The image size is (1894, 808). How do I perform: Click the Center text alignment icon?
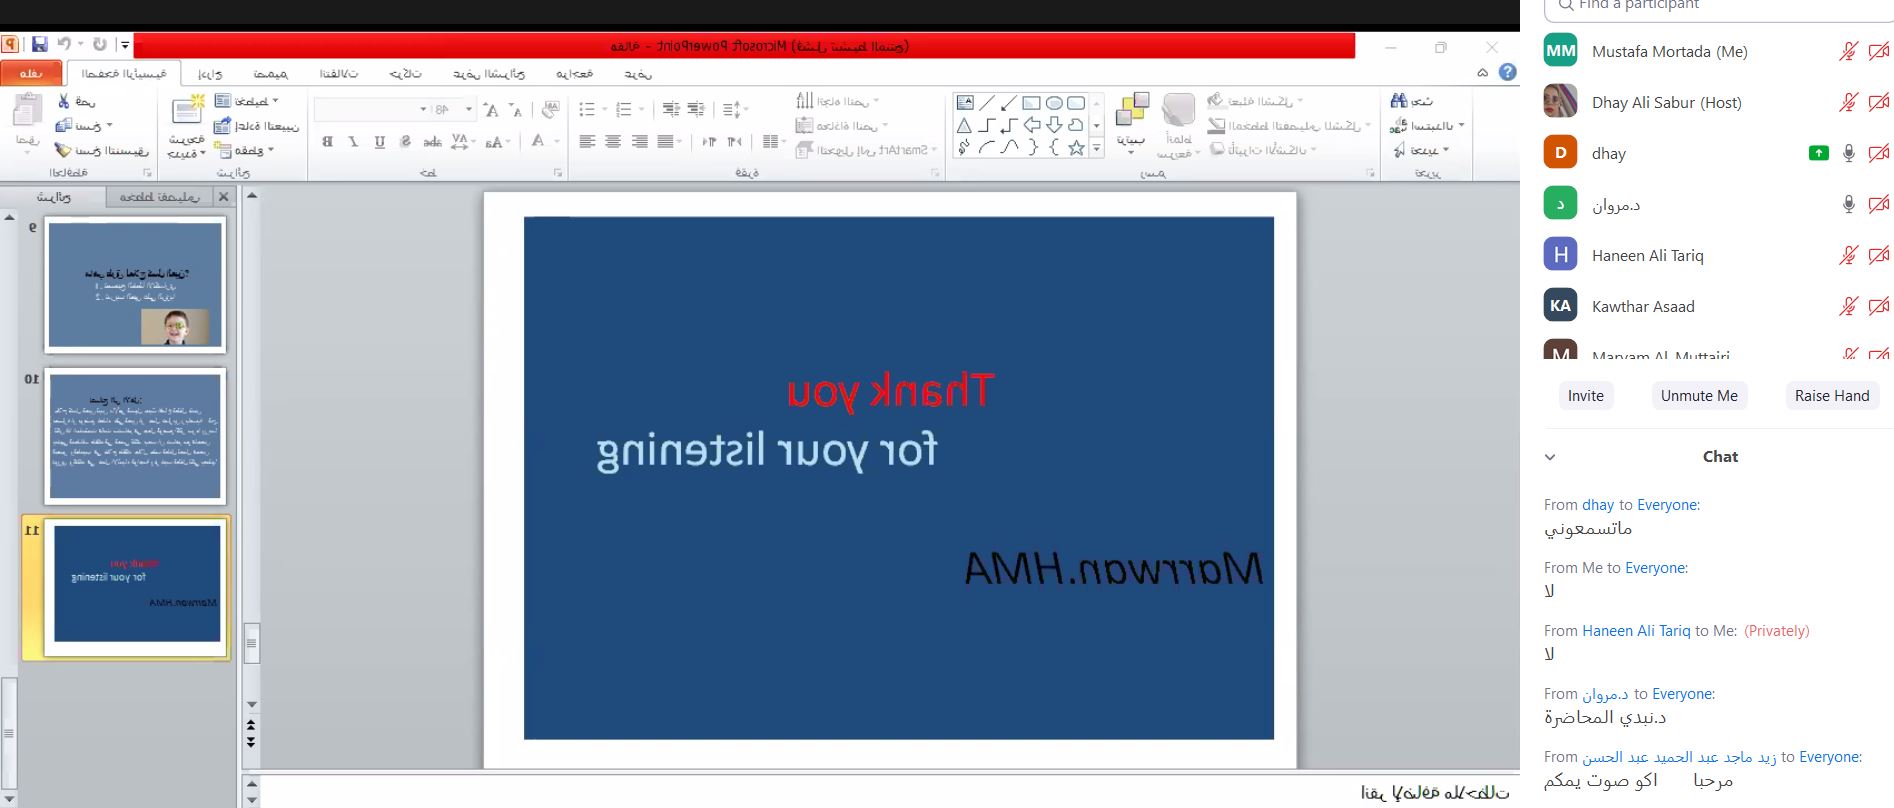point(613,141)
